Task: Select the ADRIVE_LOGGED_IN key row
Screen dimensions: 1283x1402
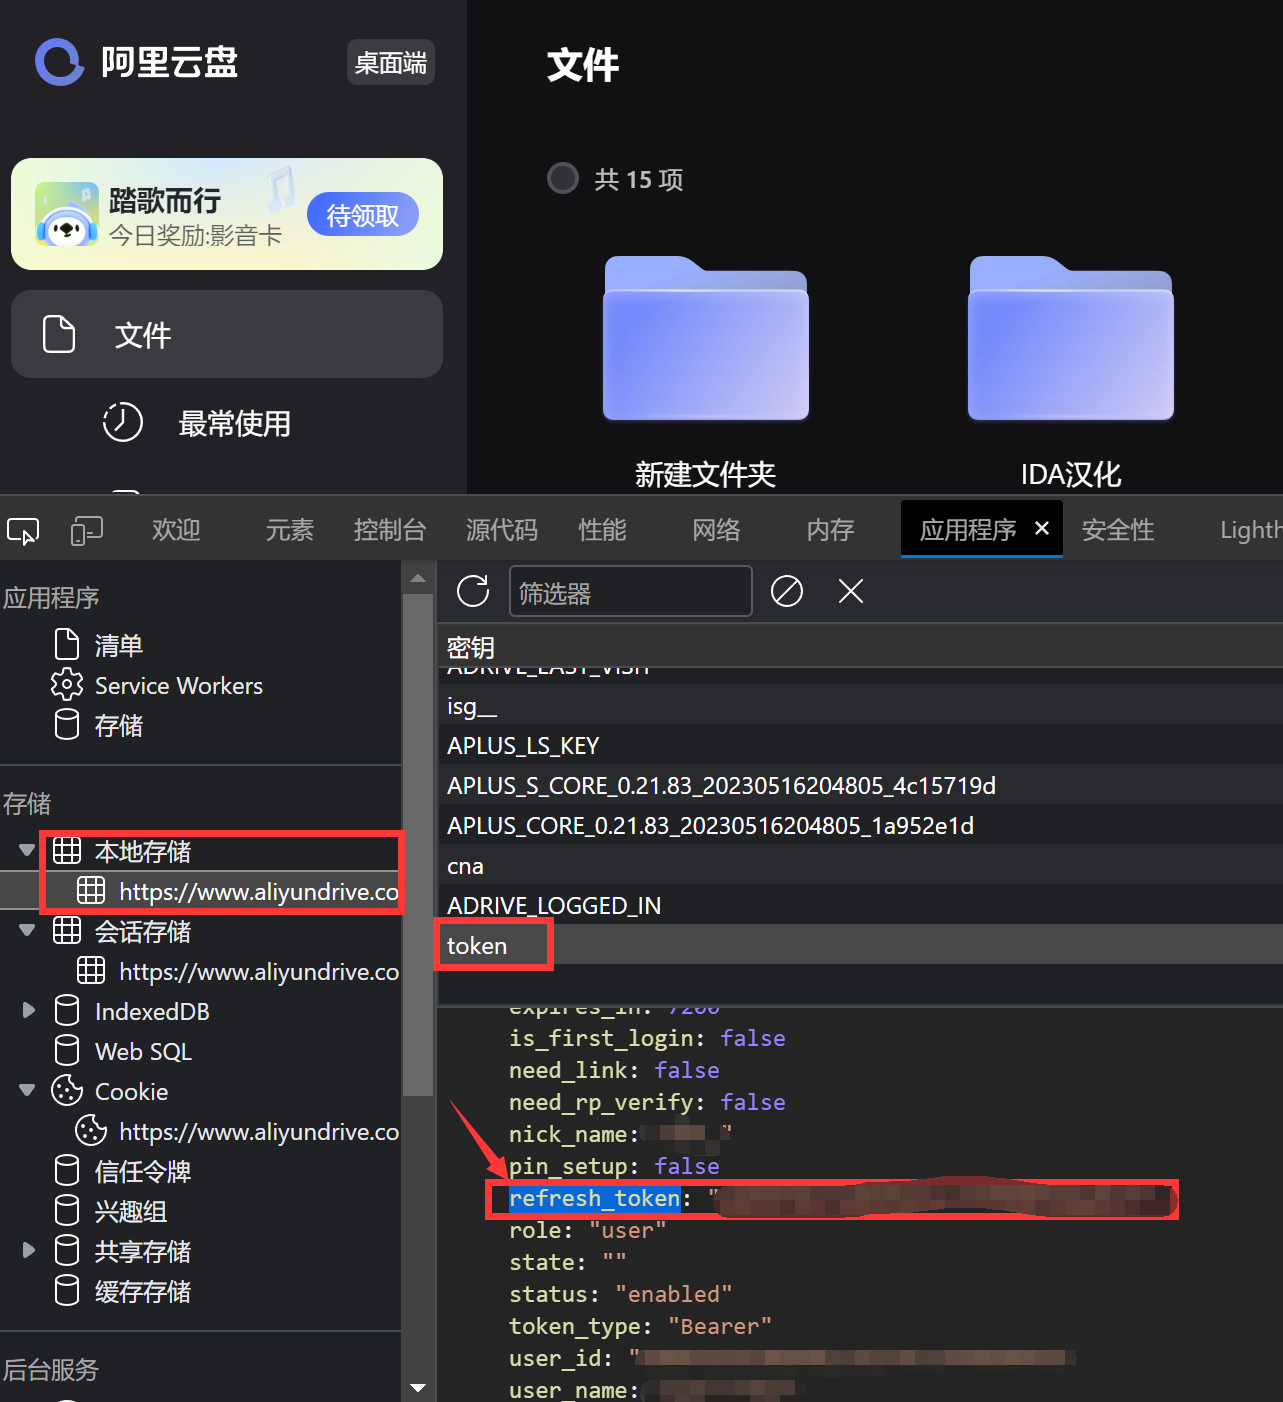Action: click(860, 905)
